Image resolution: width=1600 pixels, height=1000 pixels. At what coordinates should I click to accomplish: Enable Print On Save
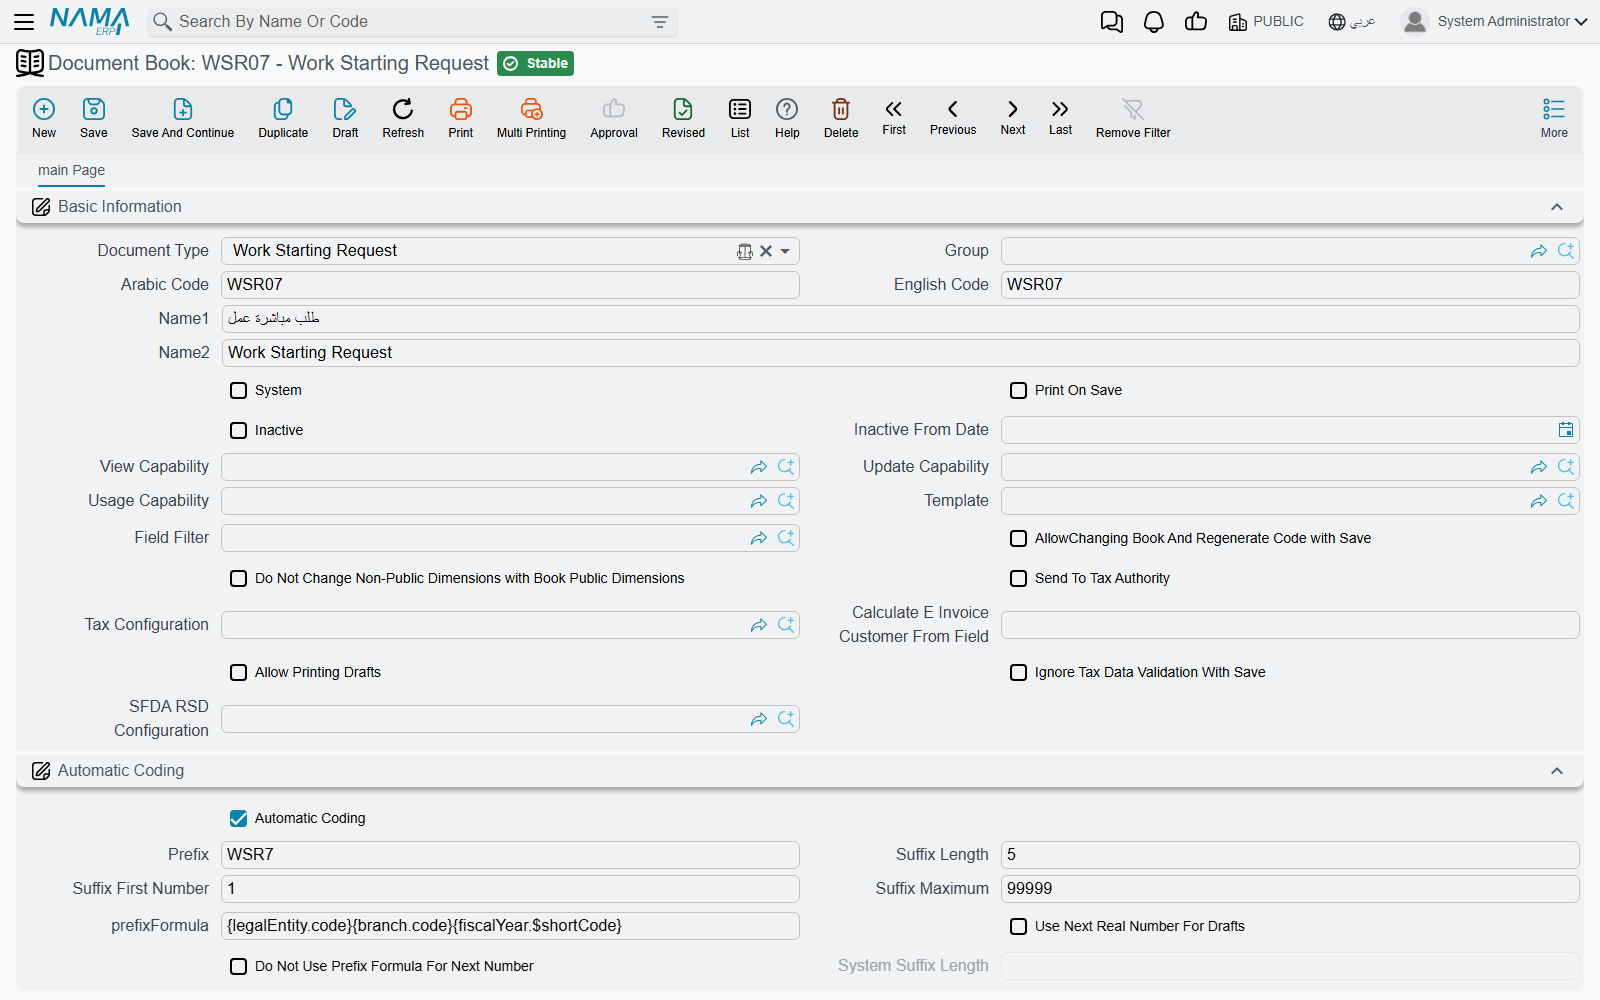pyautogui.click(x=1019, y=391)
